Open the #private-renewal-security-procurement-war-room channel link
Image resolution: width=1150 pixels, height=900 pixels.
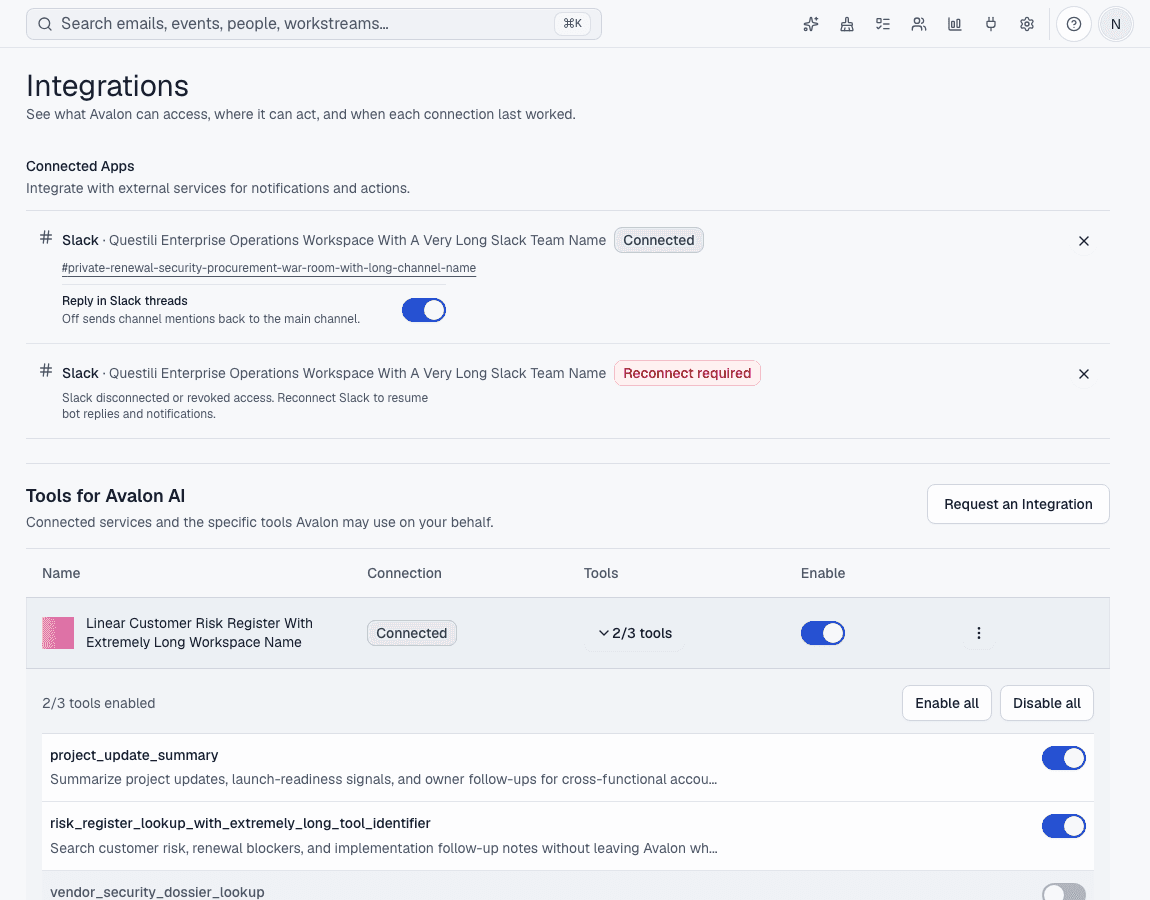point(269,268)
